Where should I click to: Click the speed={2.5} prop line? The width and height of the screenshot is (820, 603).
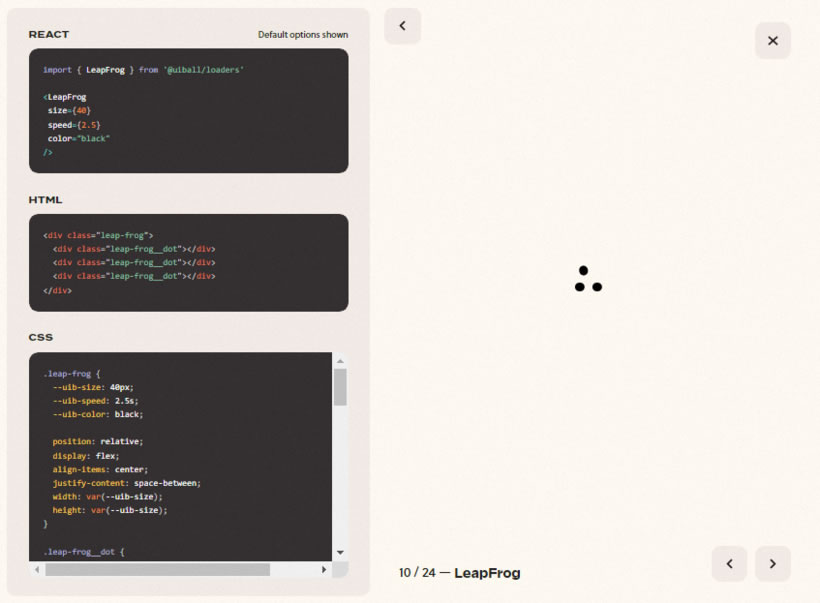(74, 125)
